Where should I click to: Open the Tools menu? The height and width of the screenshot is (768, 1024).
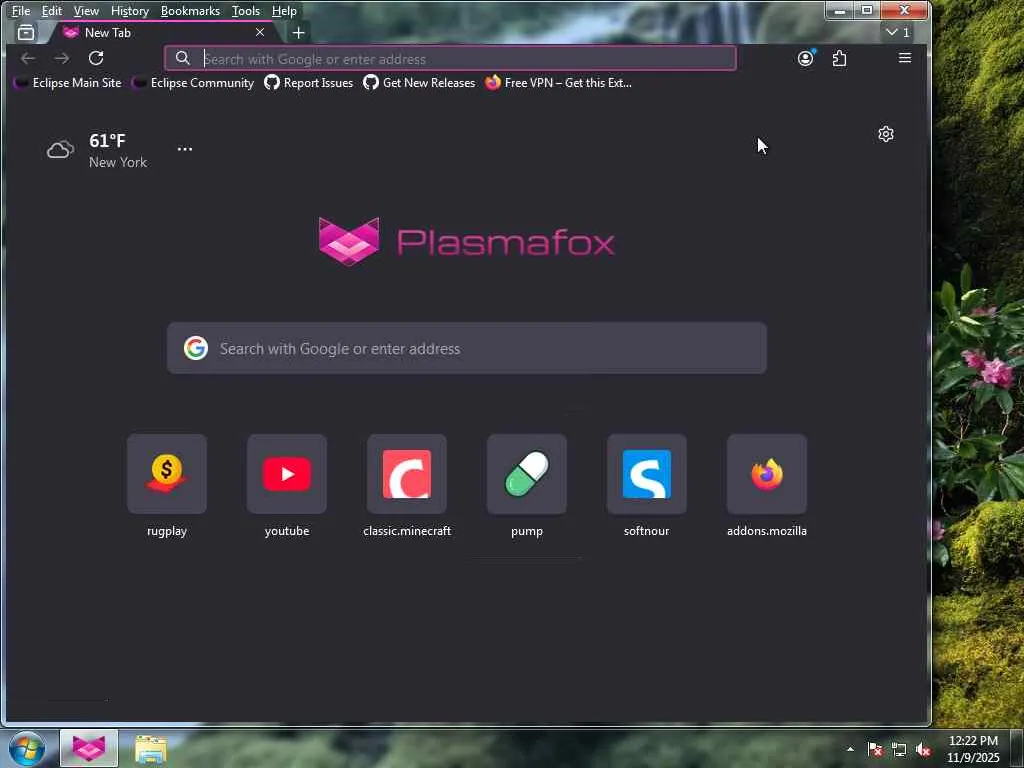tap(246, 10)
